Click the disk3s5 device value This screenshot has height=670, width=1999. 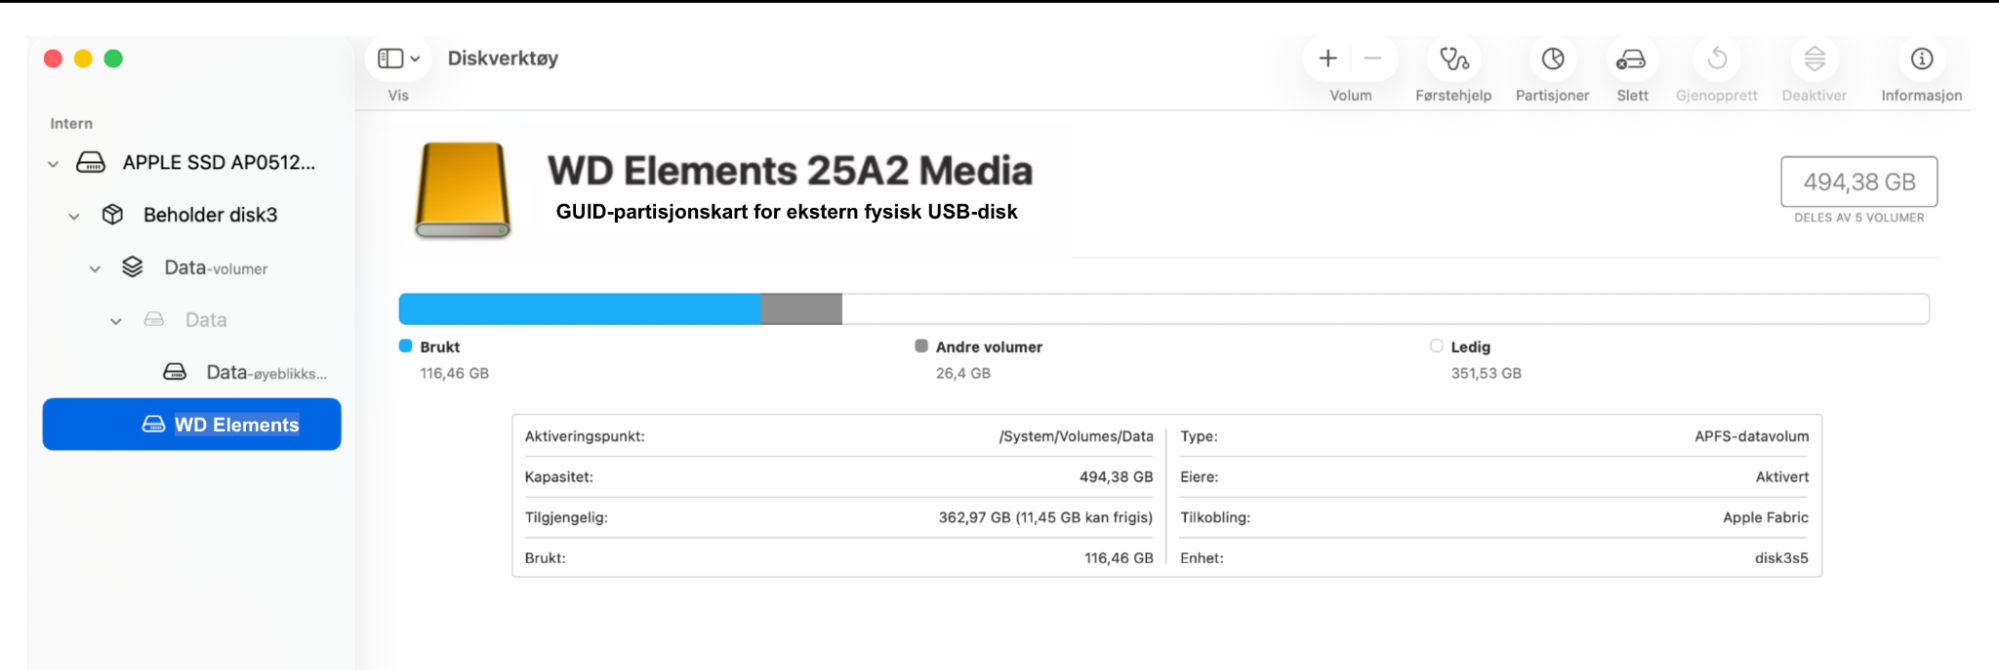(1781, 558)
